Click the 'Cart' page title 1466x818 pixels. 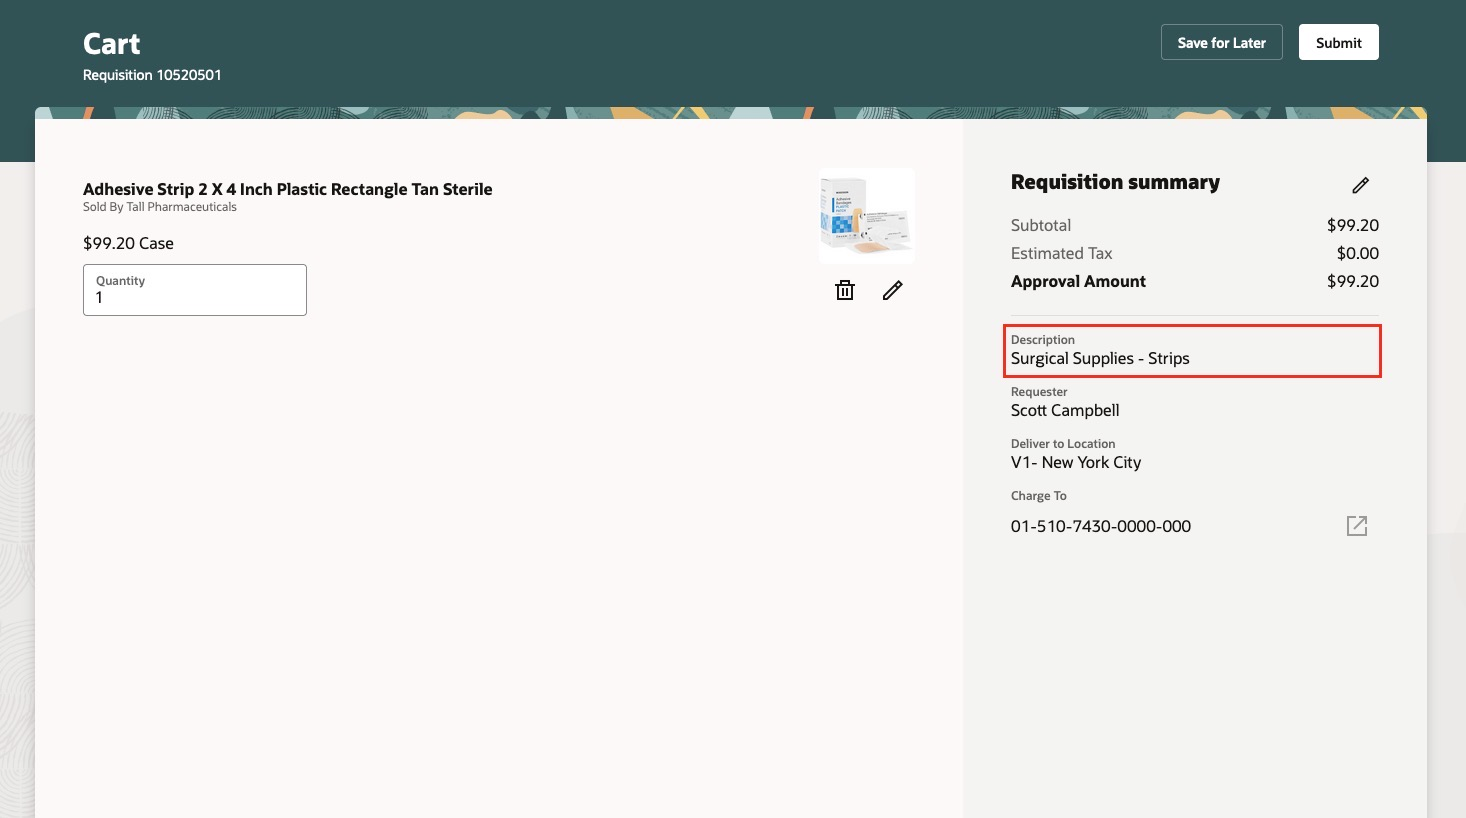[x=112, y=44]
